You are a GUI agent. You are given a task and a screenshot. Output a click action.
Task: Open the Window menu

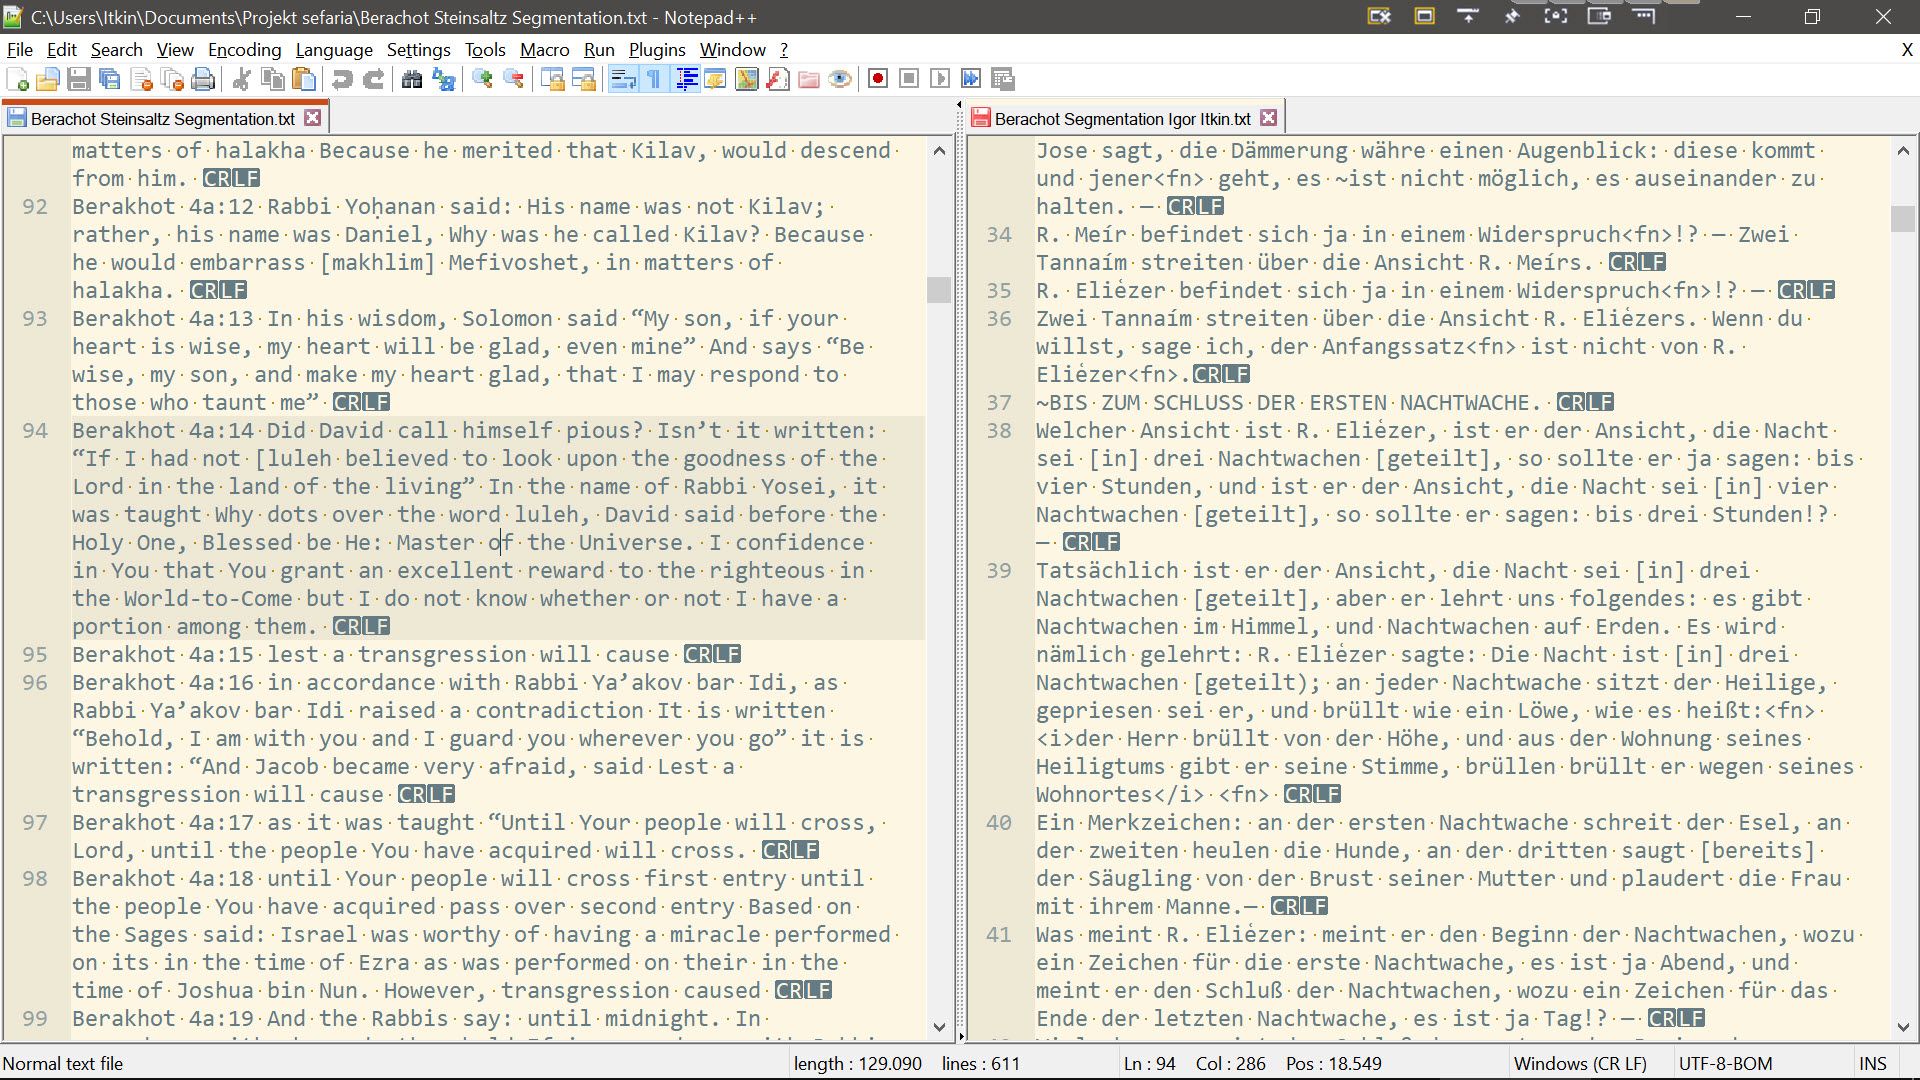[x=732, y=50]
